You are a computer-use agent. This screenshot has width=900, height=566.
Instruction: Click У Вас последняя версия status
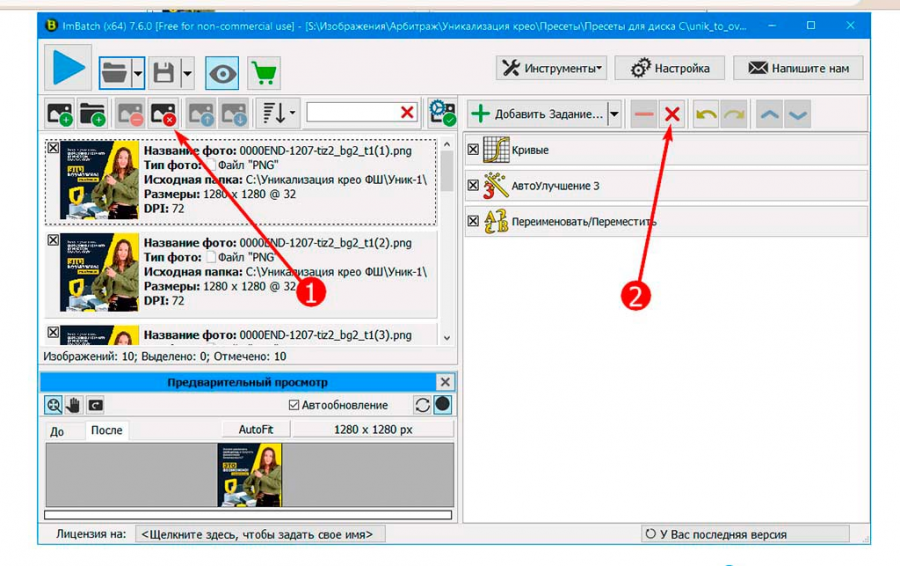click(744, 534)
